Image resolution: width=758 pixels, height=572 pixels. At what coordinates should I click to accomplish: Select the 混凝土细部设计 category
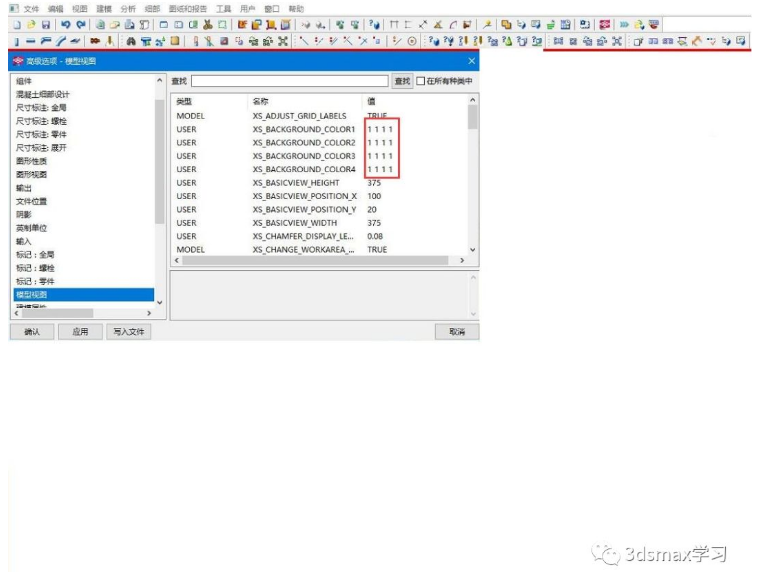[43, 94]
